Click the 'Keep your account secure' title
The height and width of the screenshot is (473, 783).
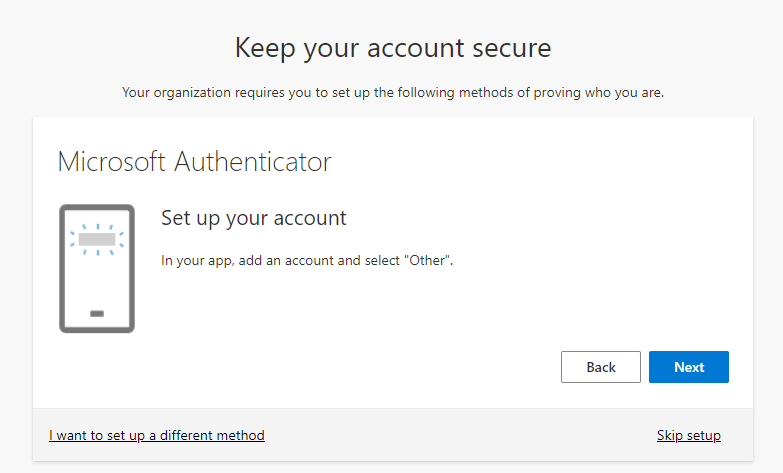(x=393, y=48)
